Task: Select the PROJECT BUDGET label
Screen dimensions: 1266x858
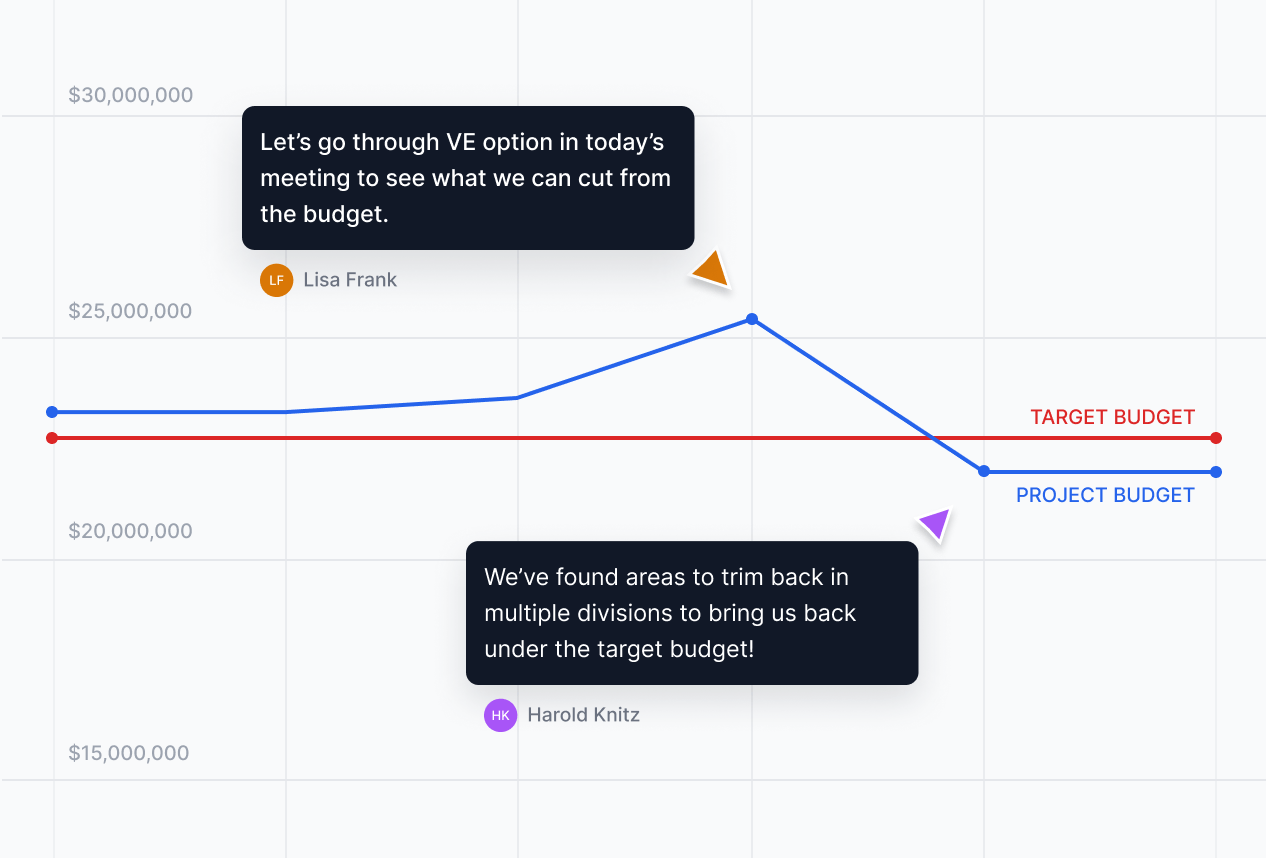Action: (x=1105, y=495)
